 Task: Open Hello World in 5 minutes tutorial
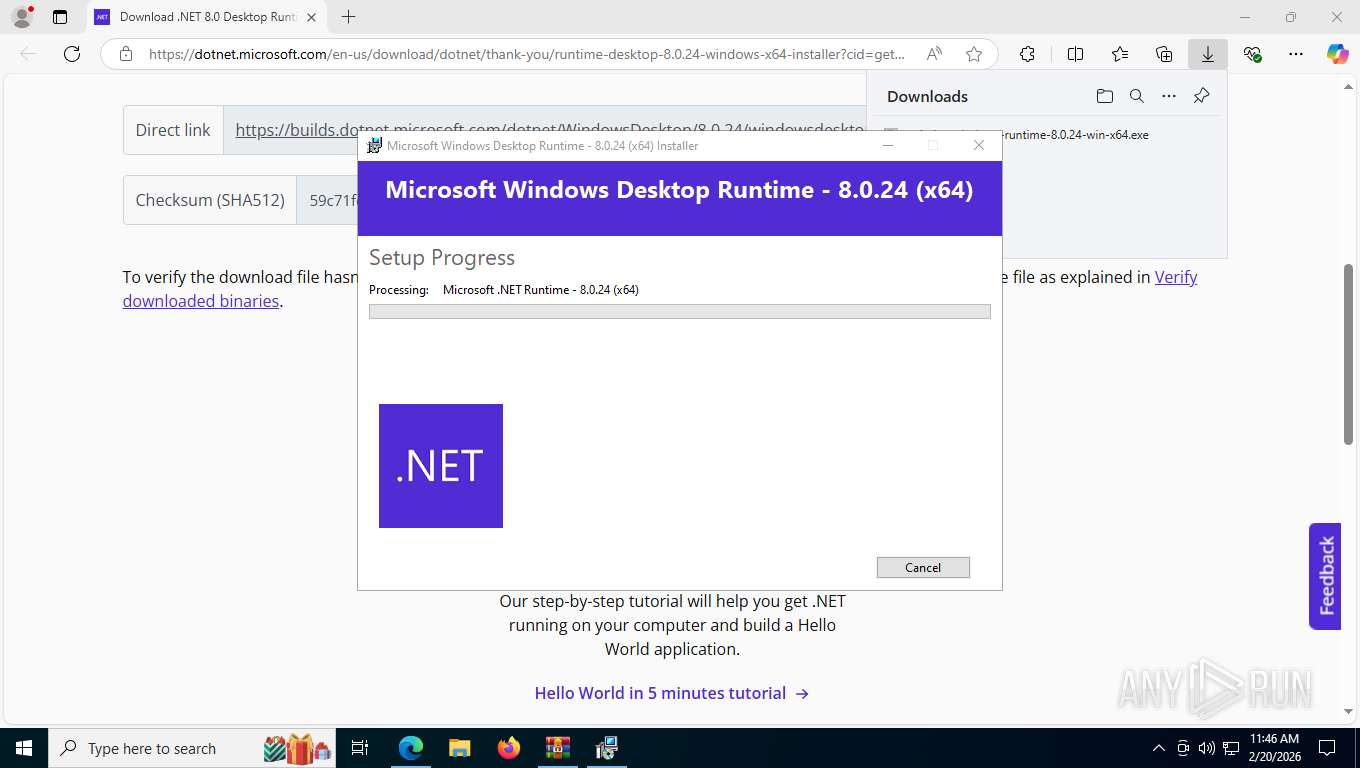click(672, 693)
